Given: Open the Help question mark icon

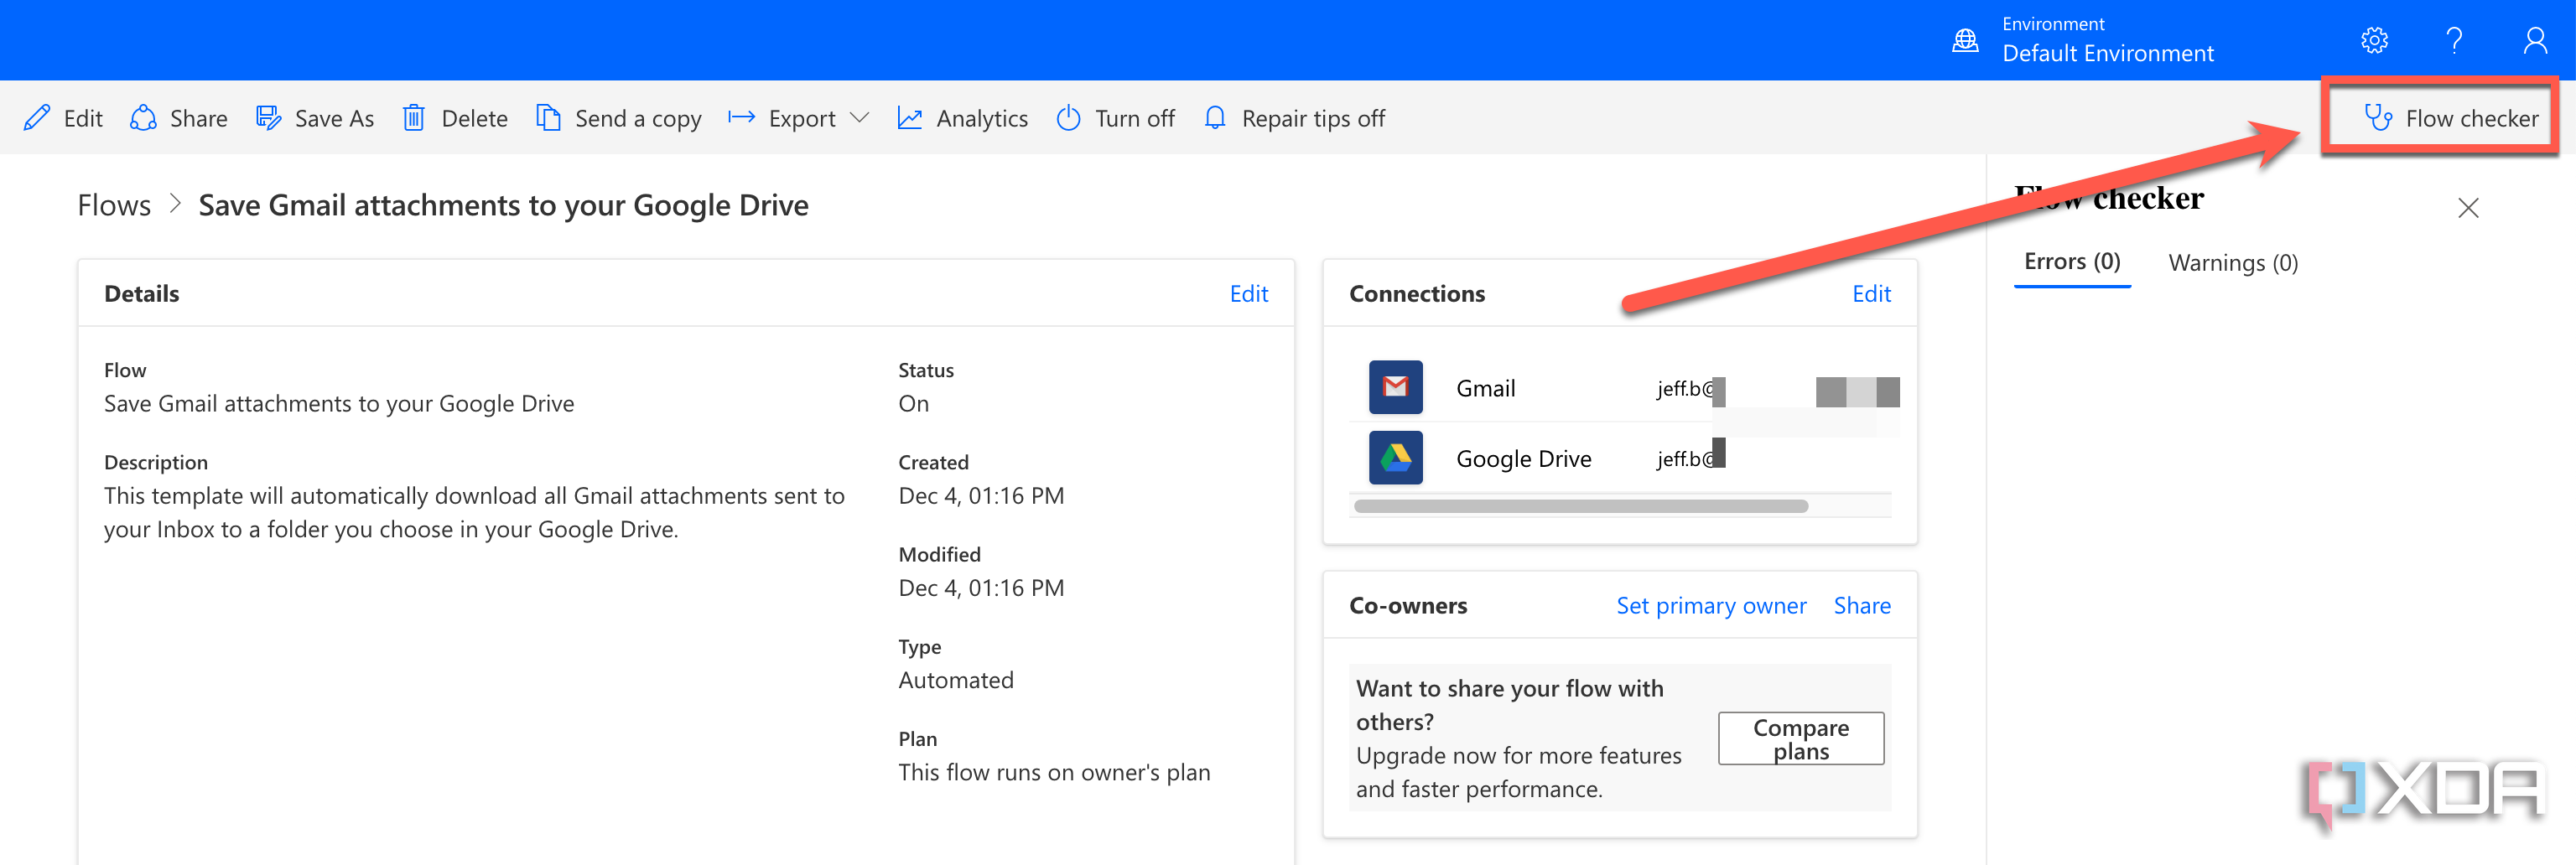Looking at the screenshot, I should pyautogui.click(x=2455, y=40).
